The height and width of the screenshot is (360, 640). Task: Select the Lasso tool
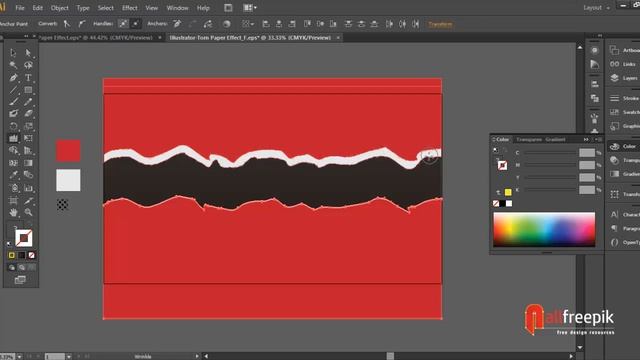(x=28, y=65)
